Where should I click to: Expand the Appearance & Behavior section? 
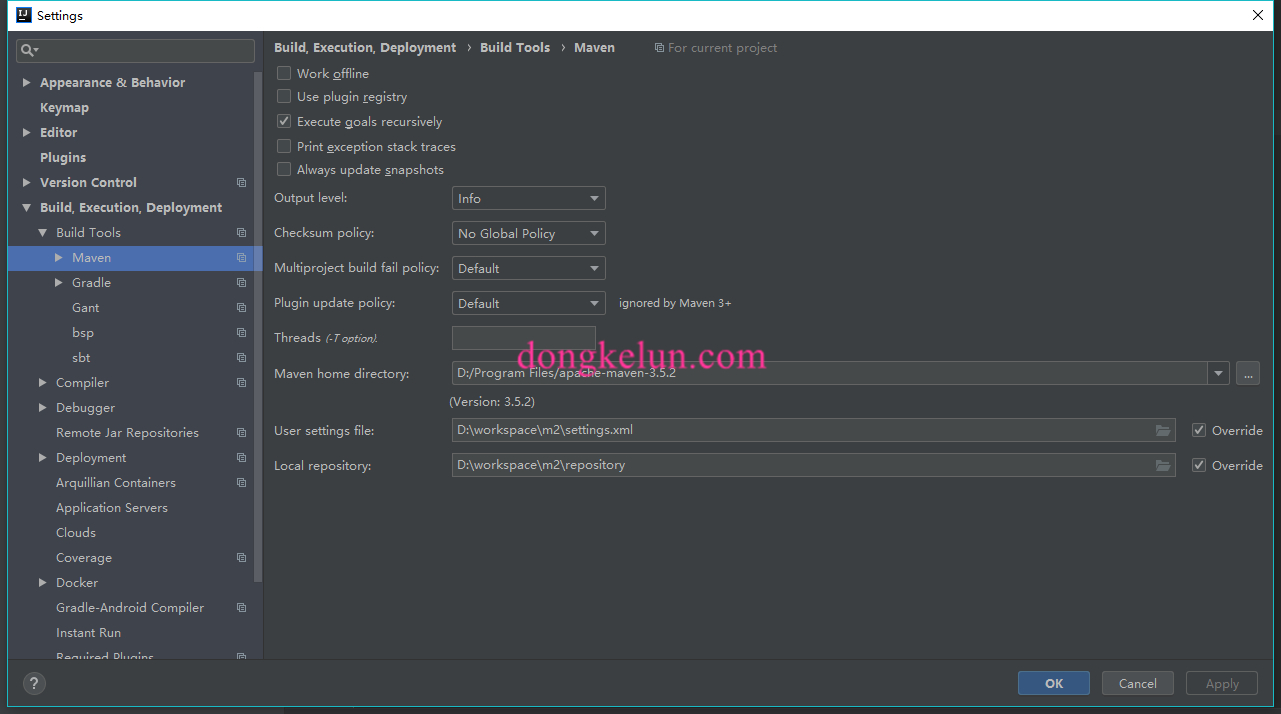27,83
